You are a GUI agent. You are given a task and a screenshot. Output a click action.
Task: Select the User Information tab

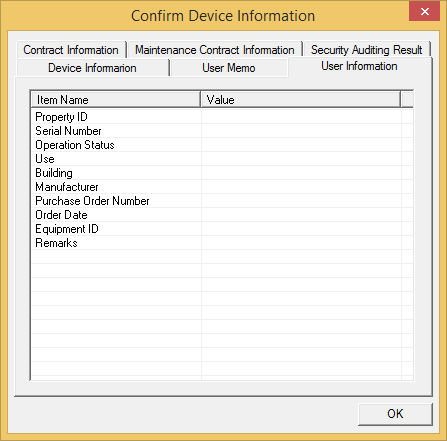359,66
